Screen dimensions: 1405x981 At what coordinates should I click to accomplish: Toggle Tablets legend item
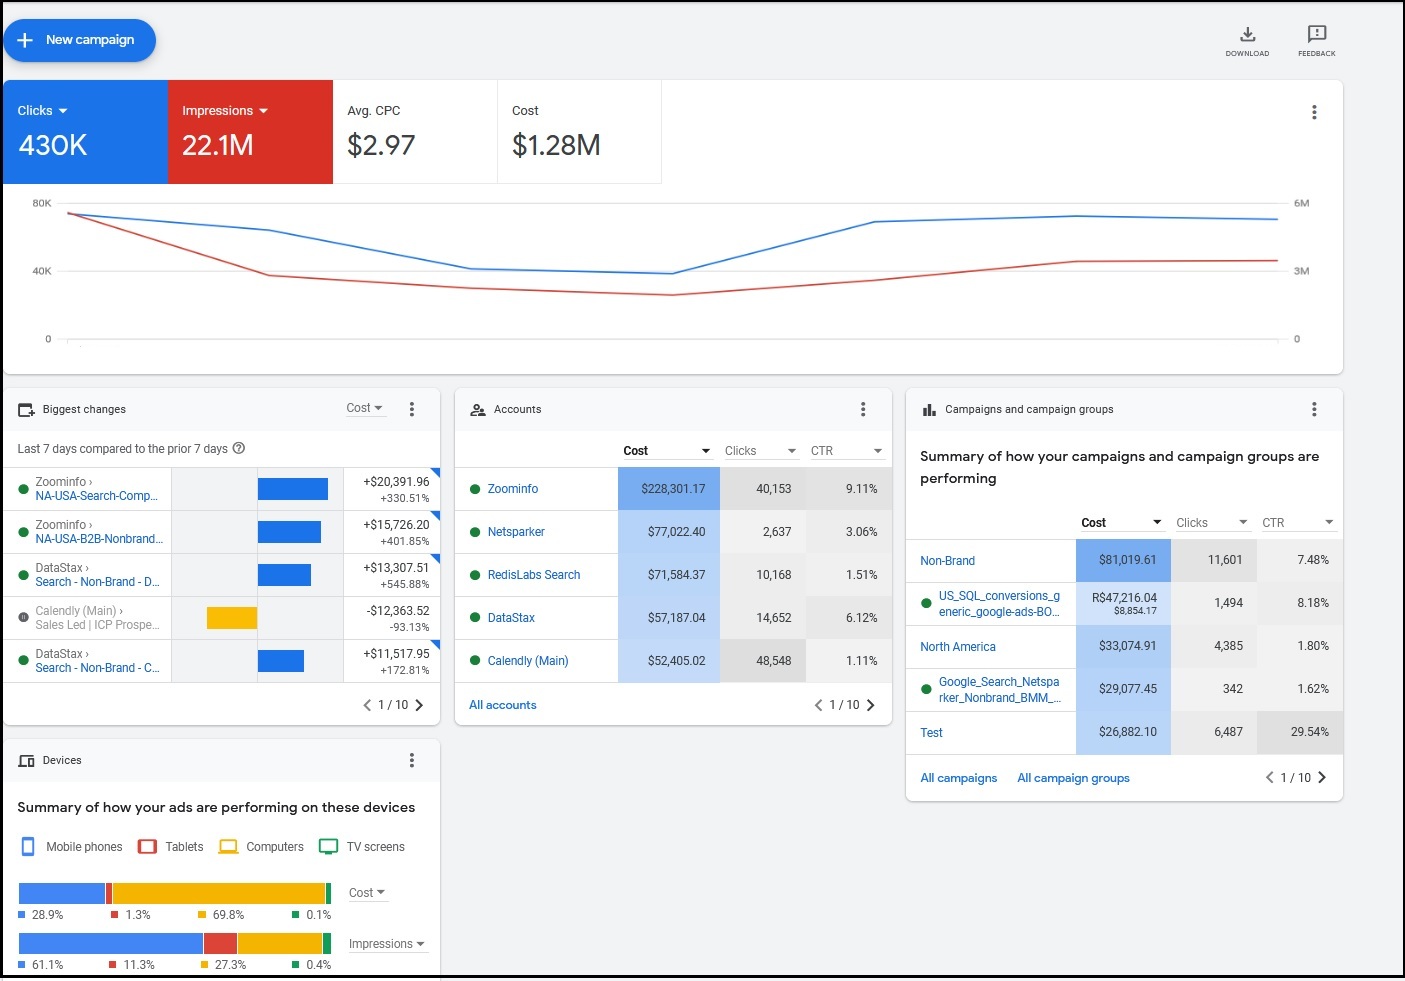pos(171,847)
